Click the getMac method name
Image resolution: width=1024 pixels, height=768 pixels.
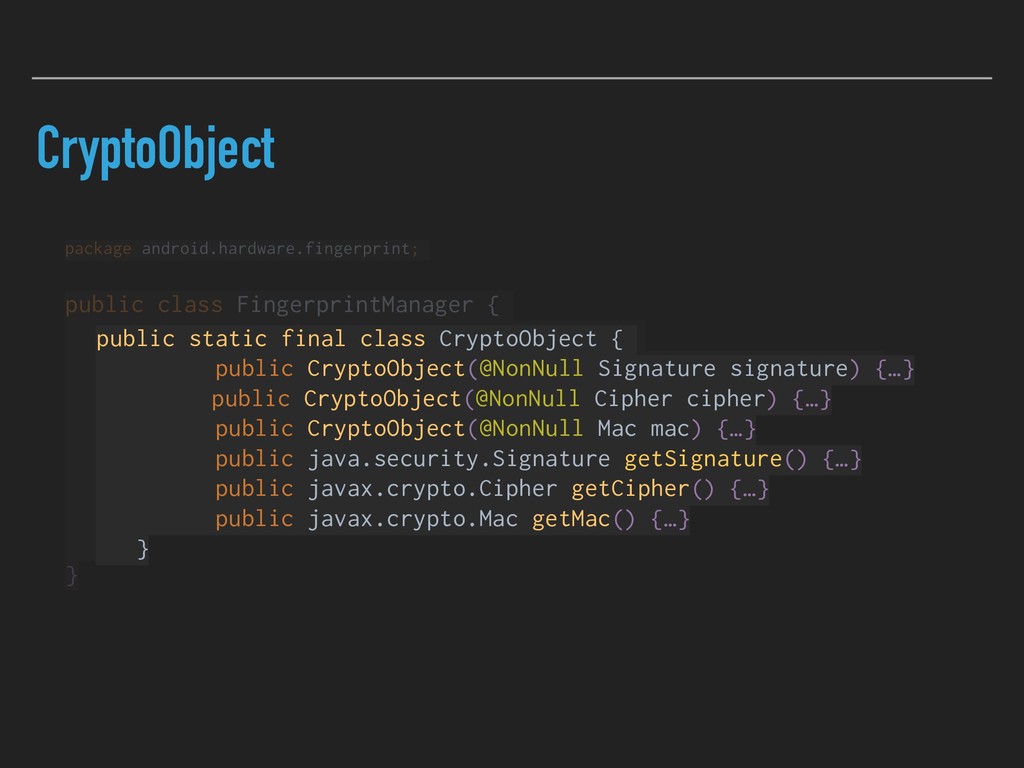(x=571, y=519)
